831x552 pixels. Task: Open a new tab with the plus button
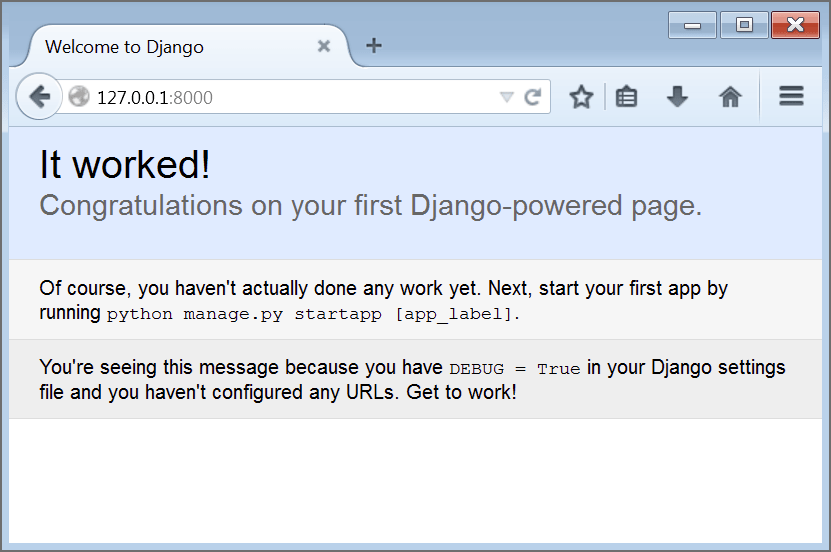(x=373, y=46)
